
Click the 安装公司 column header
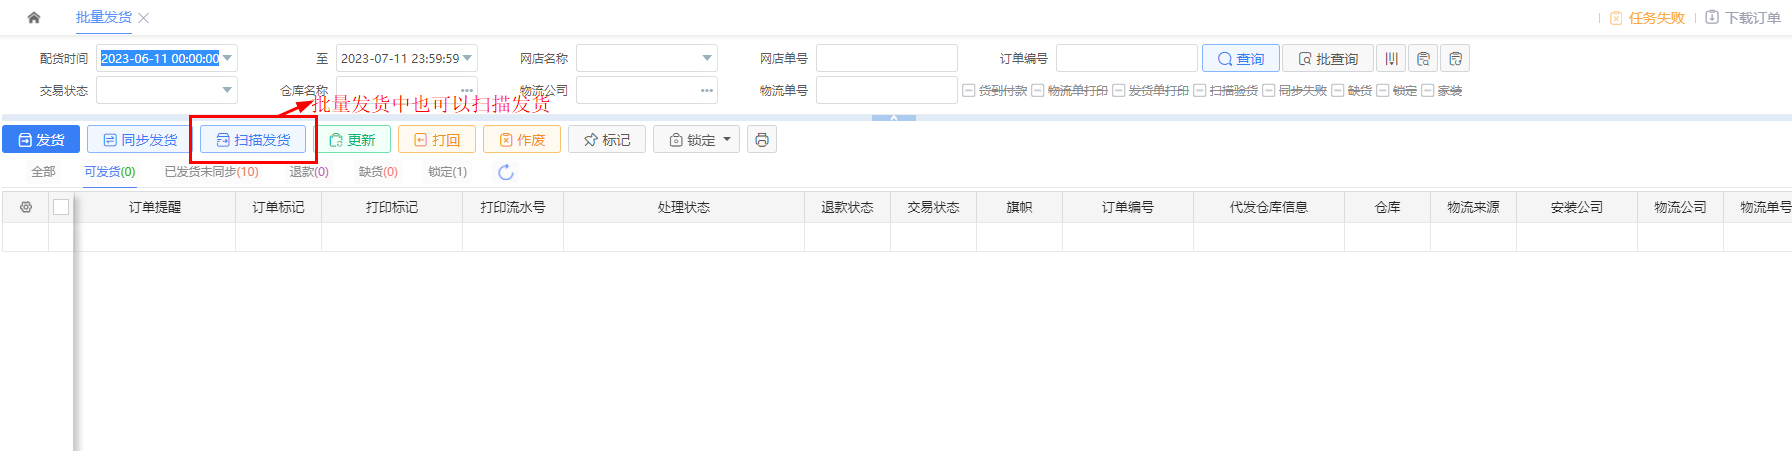1577,207
